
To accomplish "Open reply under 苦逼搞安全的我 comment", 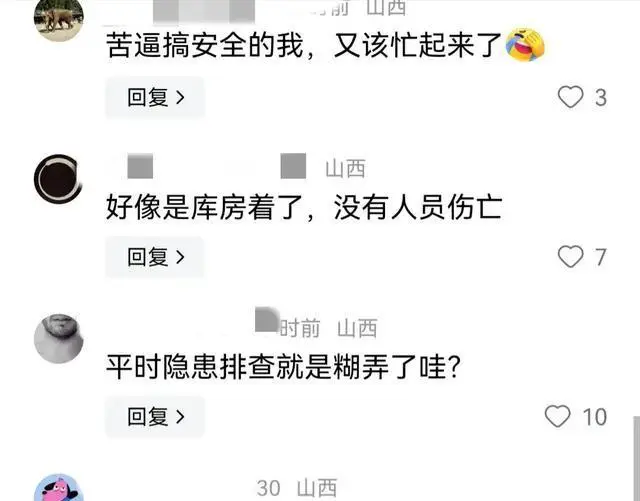I will coord(155,97).
